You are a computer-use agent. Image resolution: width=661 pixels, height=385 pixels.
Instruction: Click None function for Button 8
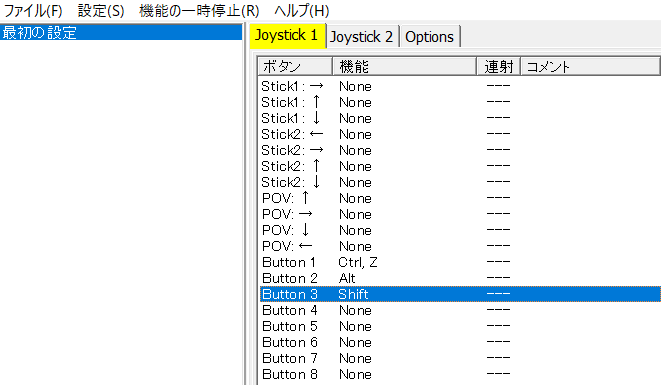coord(355,374)
